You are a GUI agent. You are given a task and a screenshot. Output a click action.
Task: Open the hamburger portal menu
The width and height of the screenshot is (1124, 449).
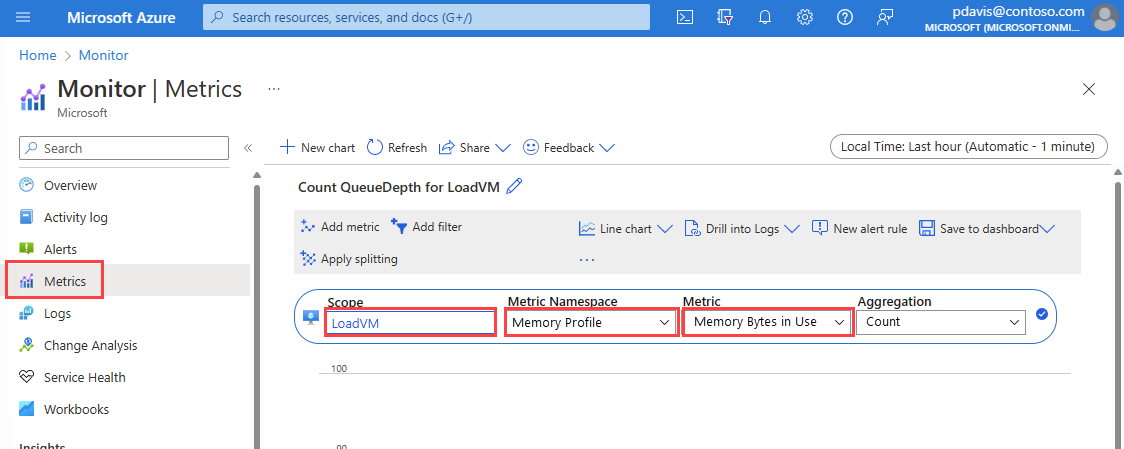24,17
